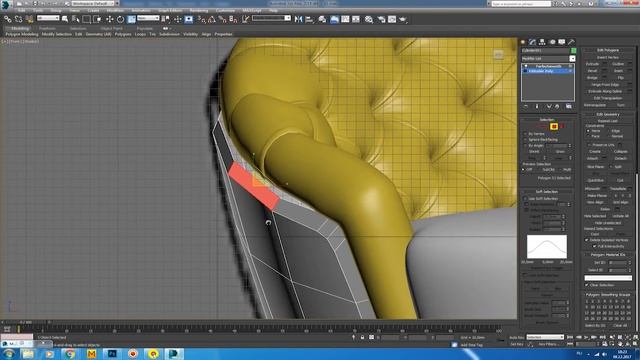Screen dimensions: 640x360
Task: Open reference coordinate system dropdown
Action: pos(148,18)
